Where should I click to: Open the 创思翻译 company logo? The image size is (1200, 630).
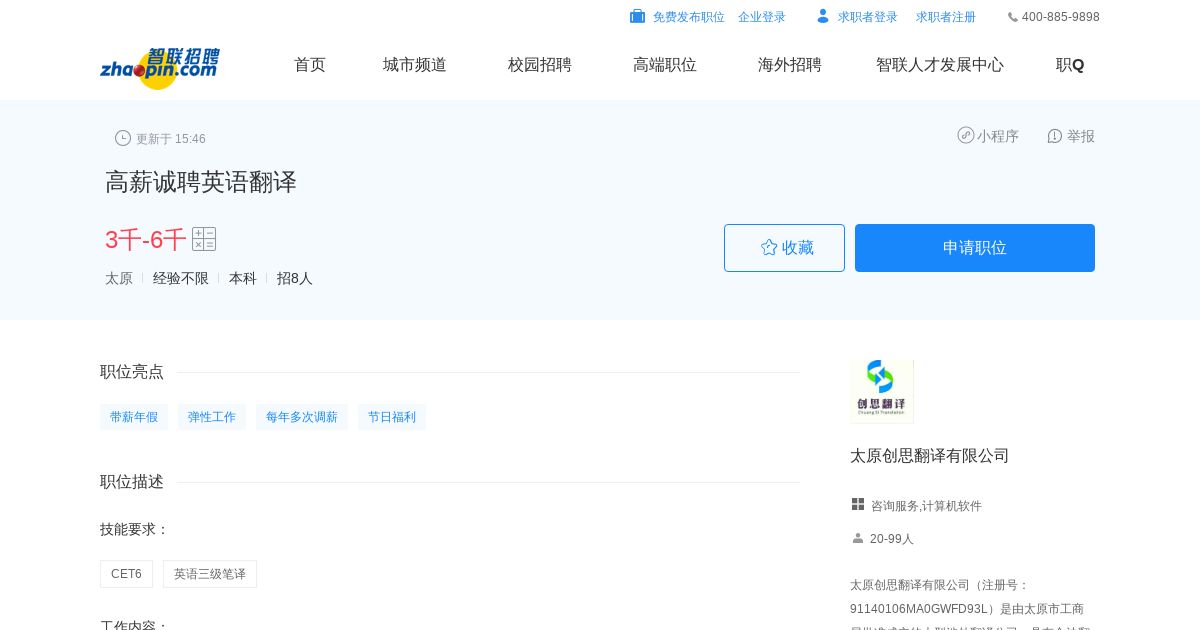tap(882, 391)
